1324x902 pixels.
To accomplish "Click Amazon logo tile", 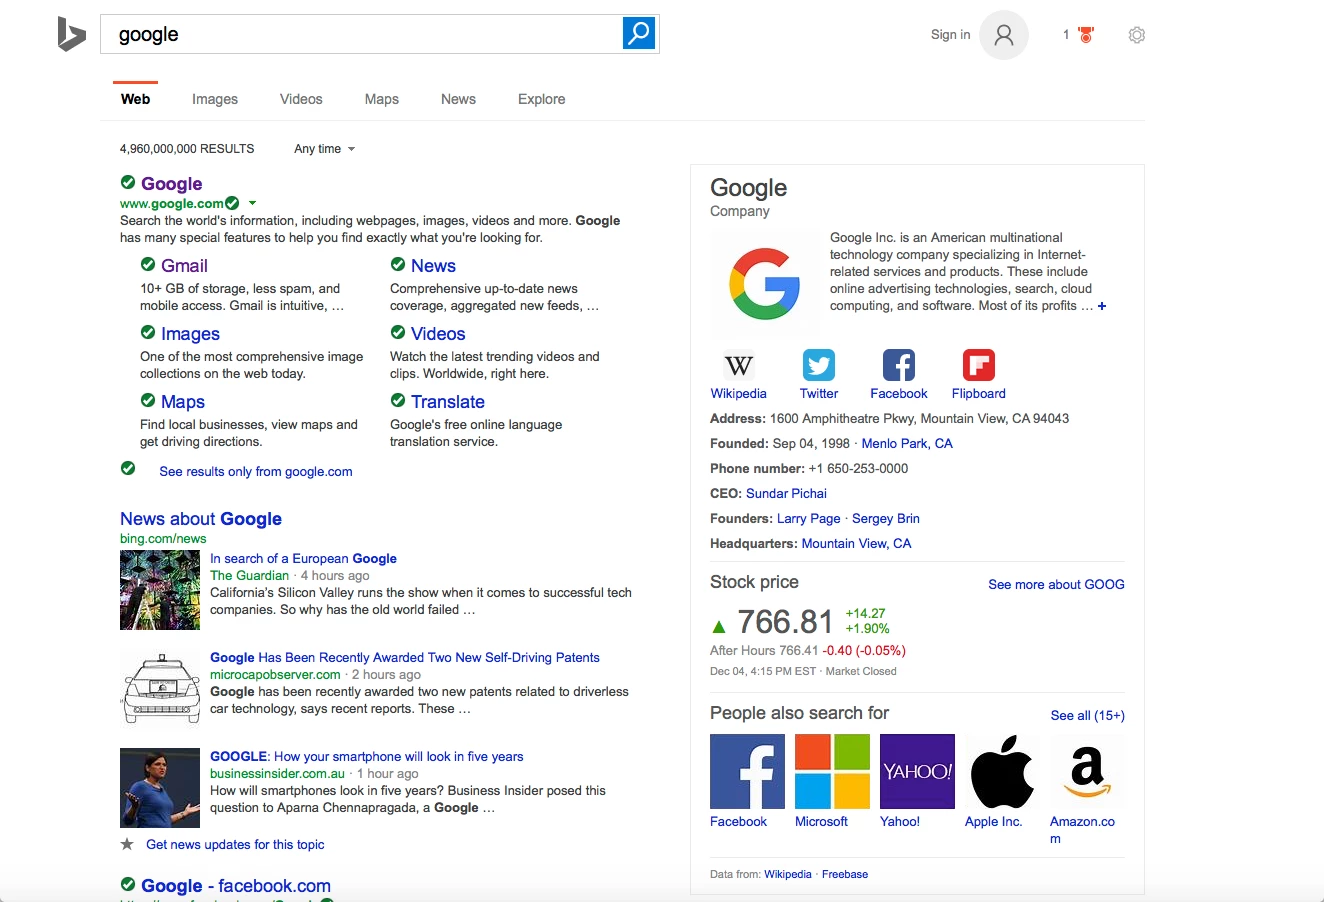I will click(1087, 771).
